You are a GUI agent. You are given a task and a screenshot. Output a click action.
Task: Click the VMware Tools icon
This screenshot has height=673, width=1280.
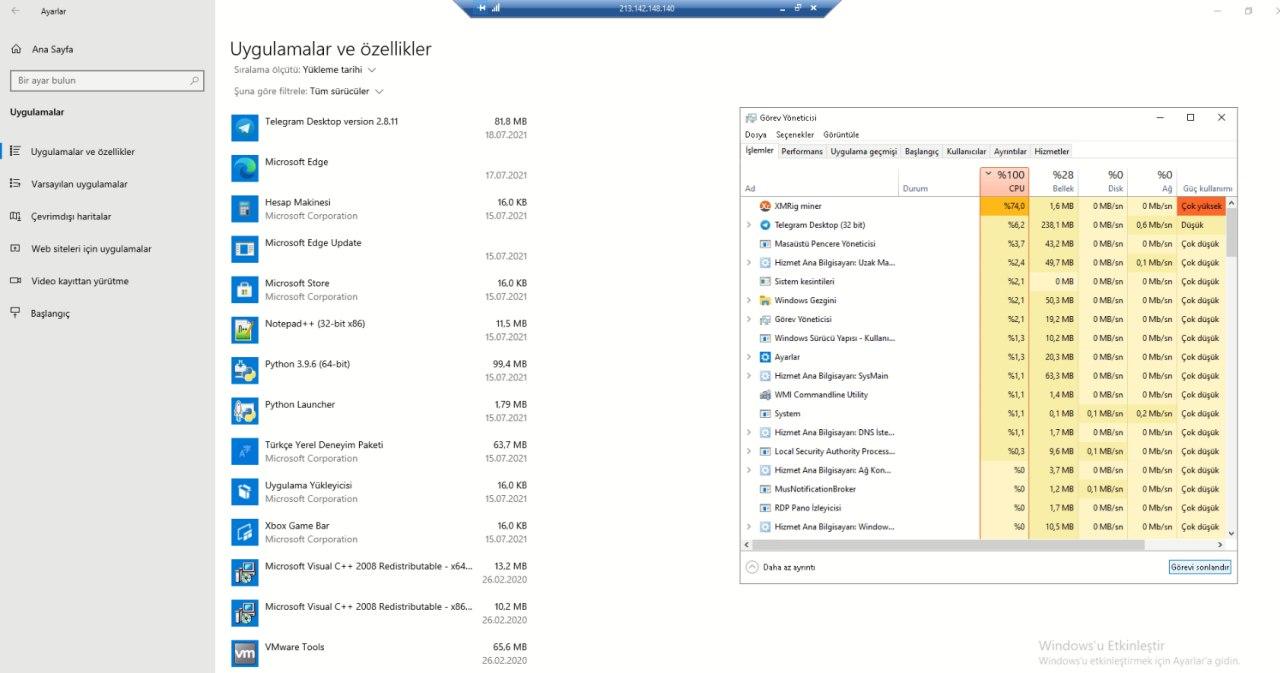tap(245, 654)
